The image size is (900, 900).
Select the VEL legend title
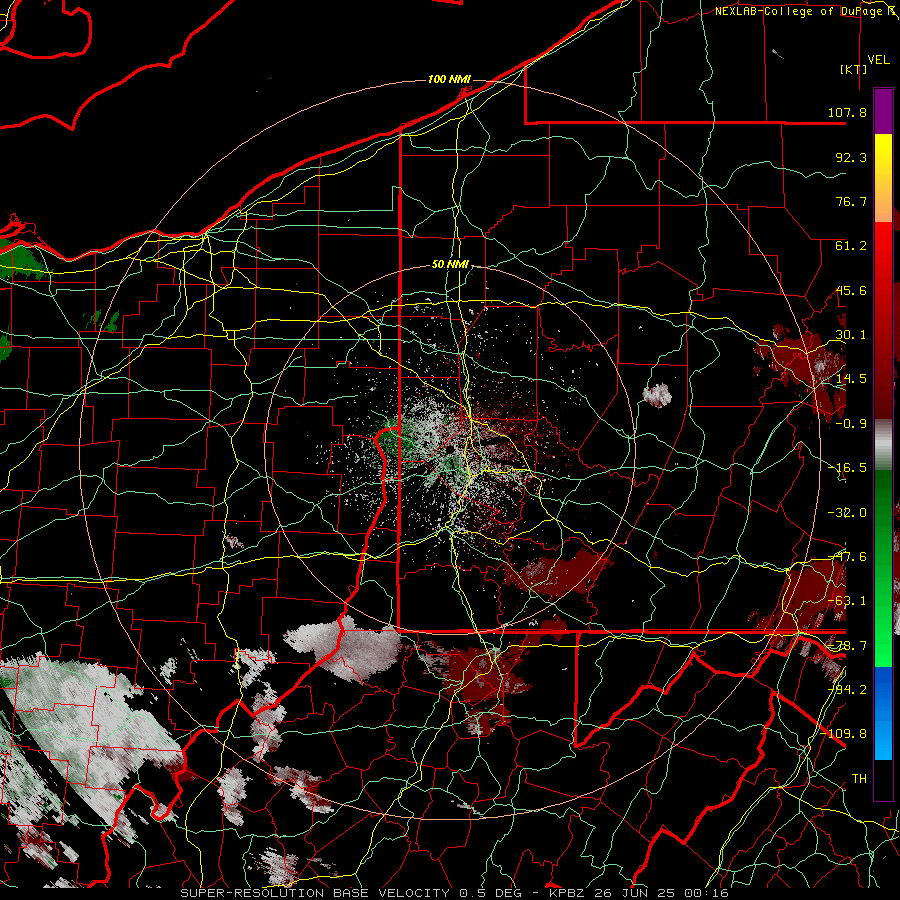878,60
